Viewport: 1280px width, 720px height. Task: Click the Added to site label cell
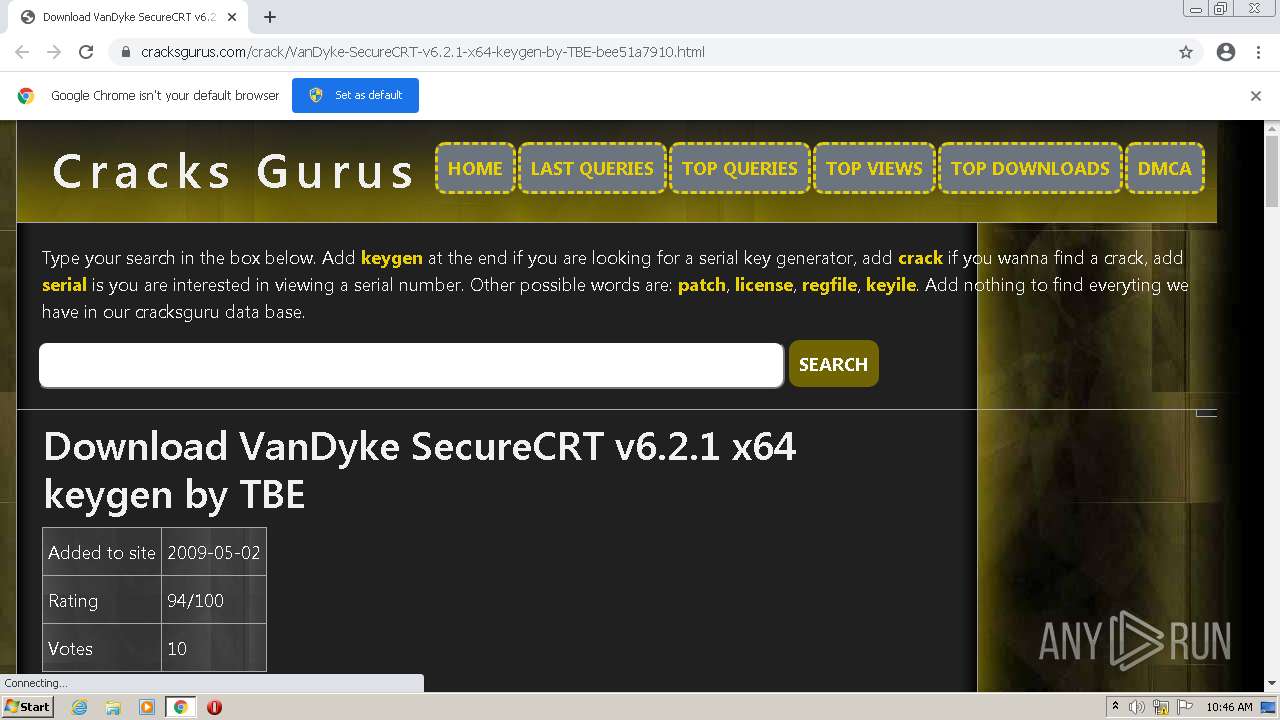pos(102,552)
